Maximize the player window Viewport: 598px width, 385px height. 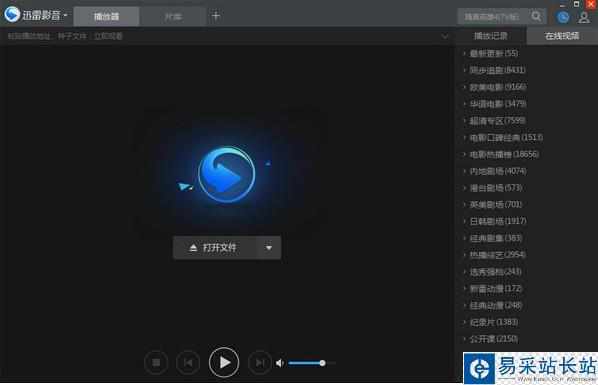coord(576,4)
